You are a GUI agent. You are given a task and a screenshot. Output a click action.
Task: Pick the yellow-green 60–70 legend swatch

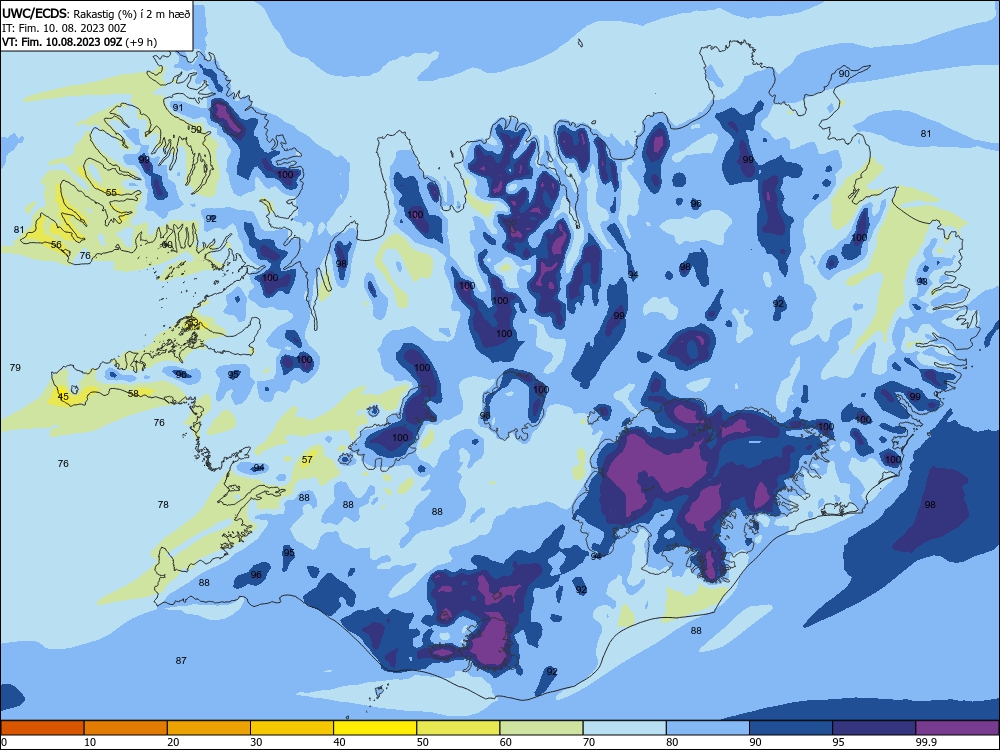click(x=541, y=728)
